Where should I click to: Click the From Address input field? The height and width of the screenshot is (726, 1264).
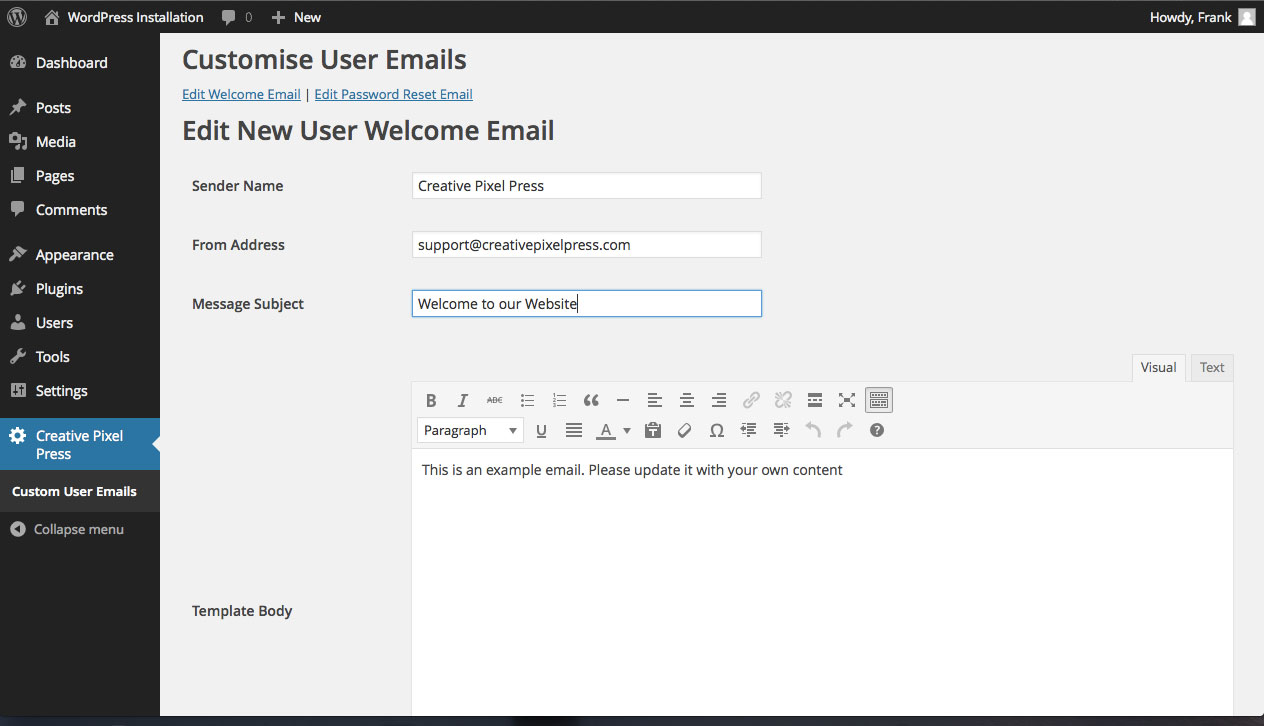click(587, 245)
